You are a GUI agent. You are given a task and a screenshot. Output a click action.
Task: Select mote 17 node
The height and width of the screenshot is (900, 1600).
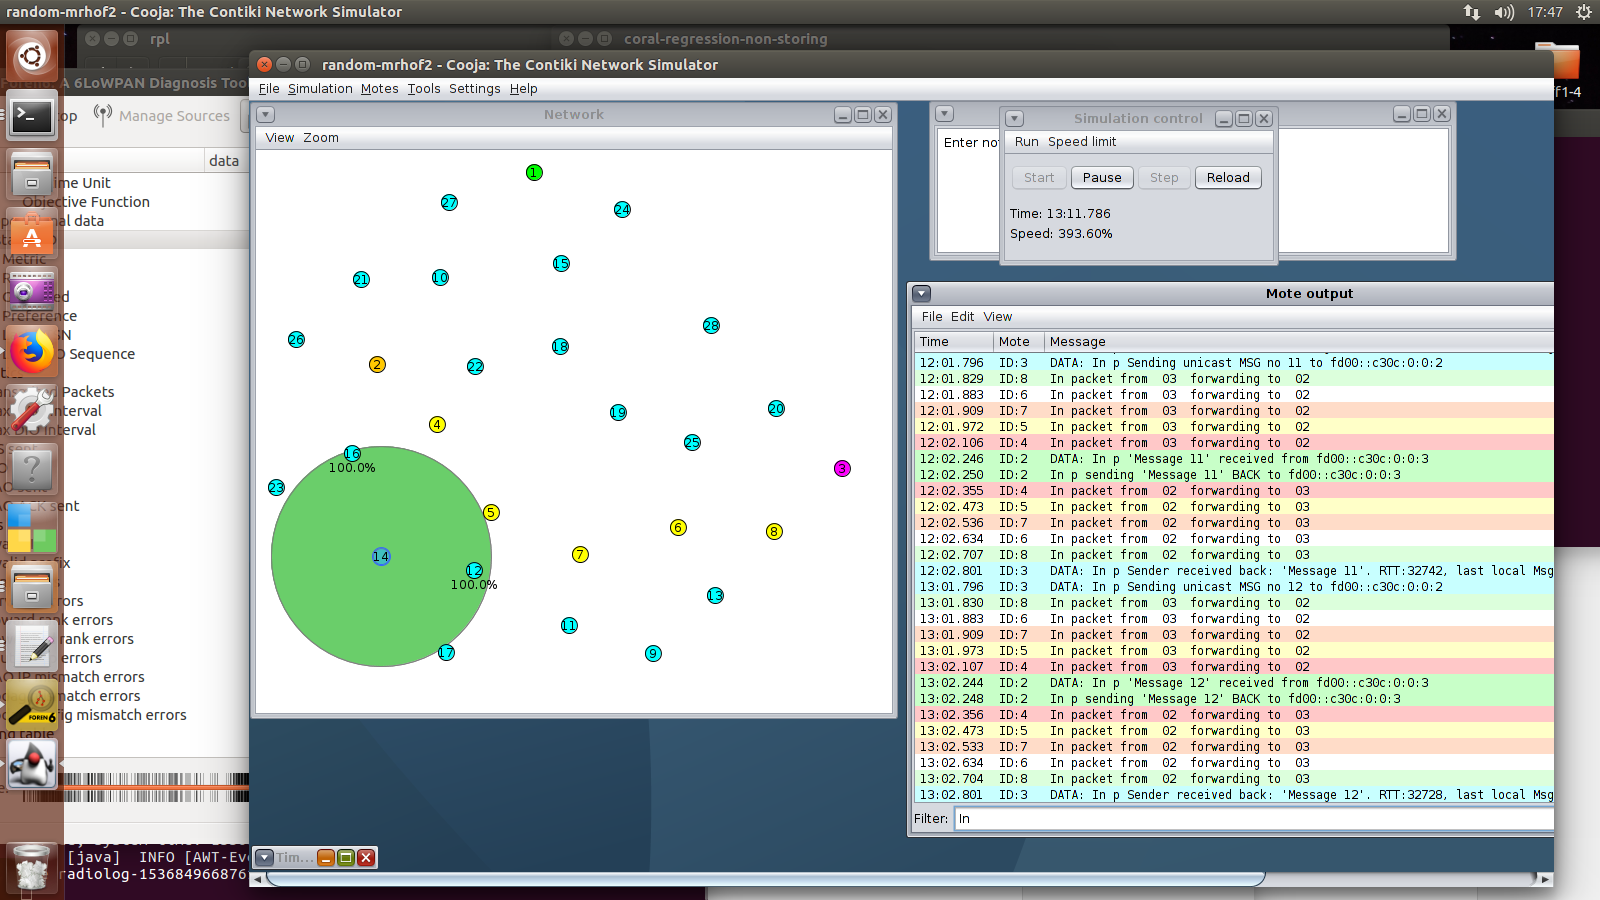pos(446,653)
